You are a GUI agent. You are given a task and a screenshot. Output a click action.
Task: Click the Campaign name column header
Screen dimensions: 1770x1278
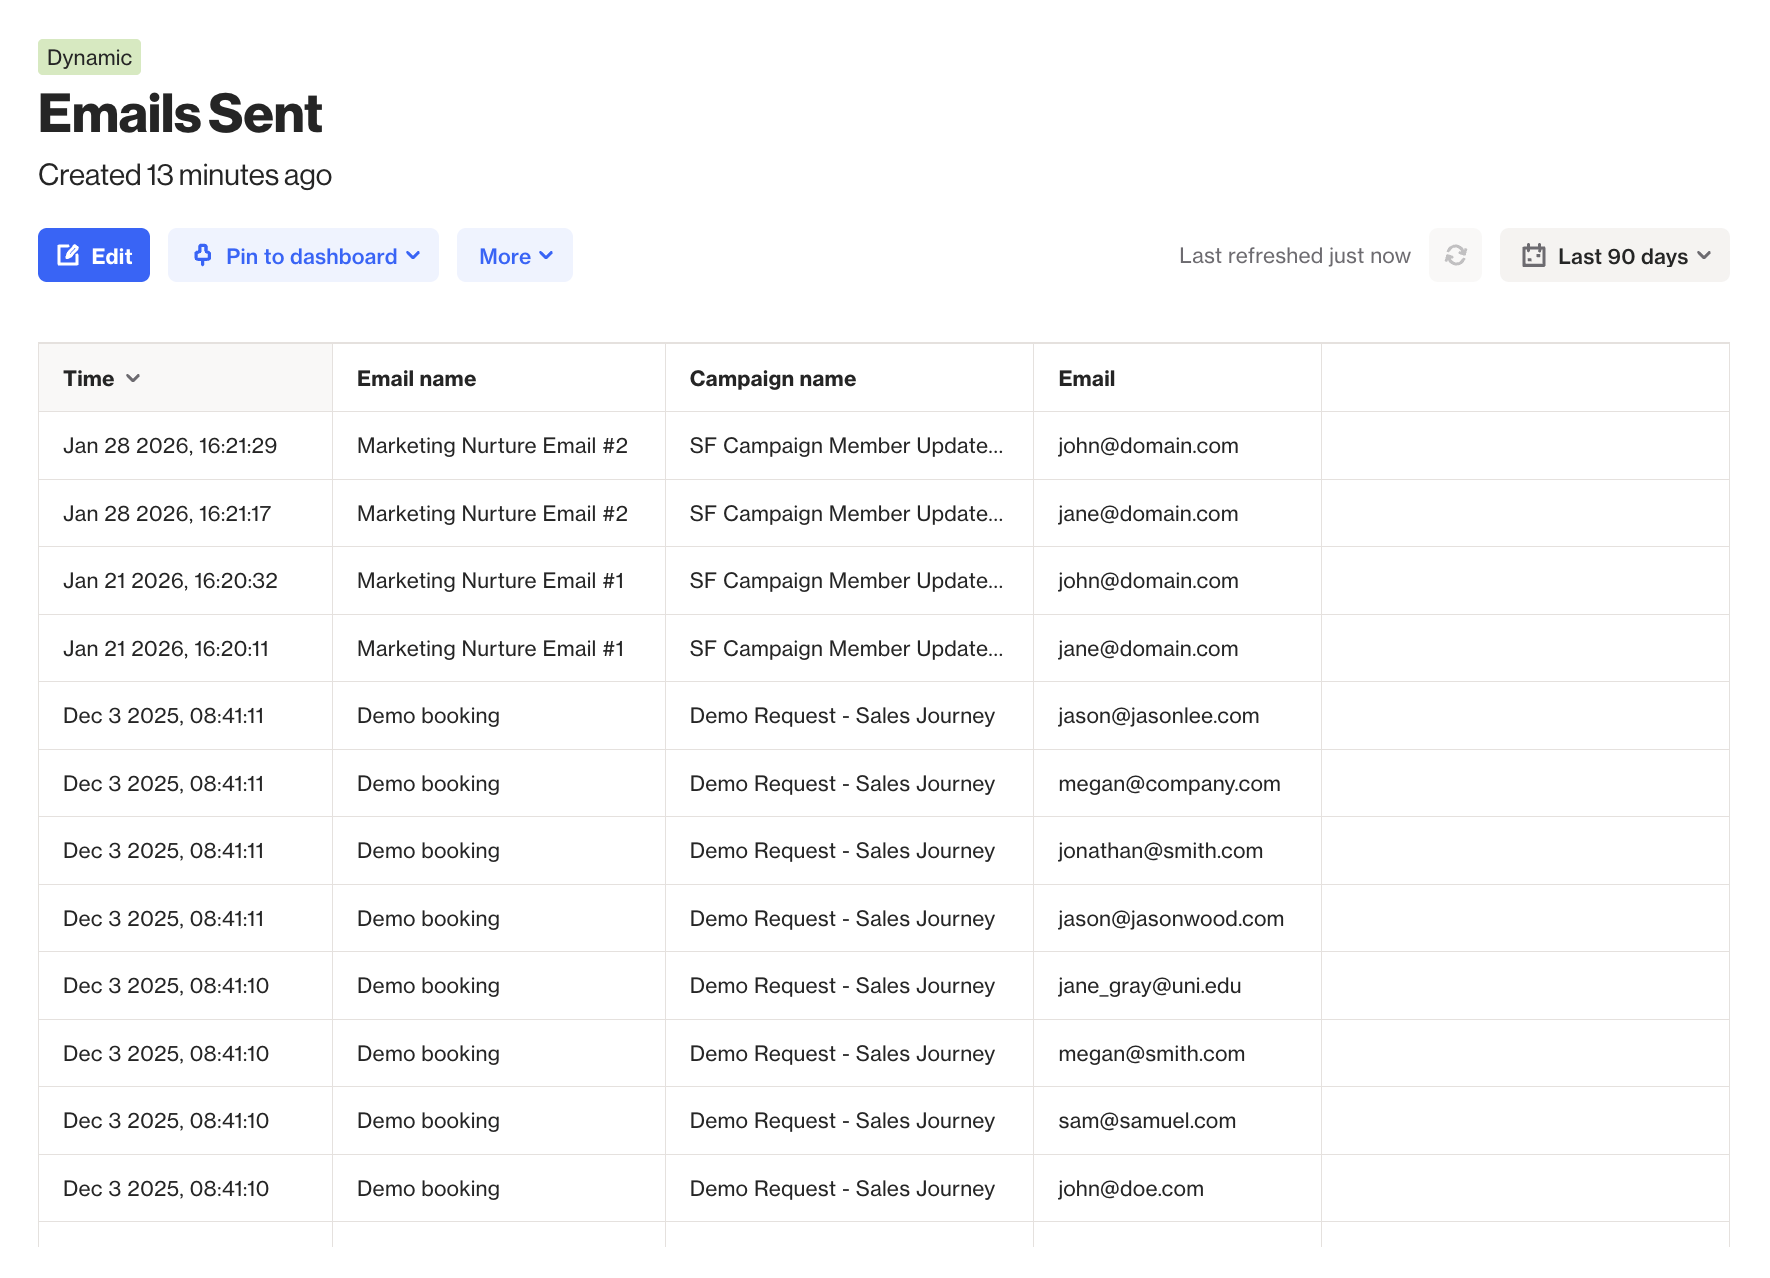tap(772, 379)
